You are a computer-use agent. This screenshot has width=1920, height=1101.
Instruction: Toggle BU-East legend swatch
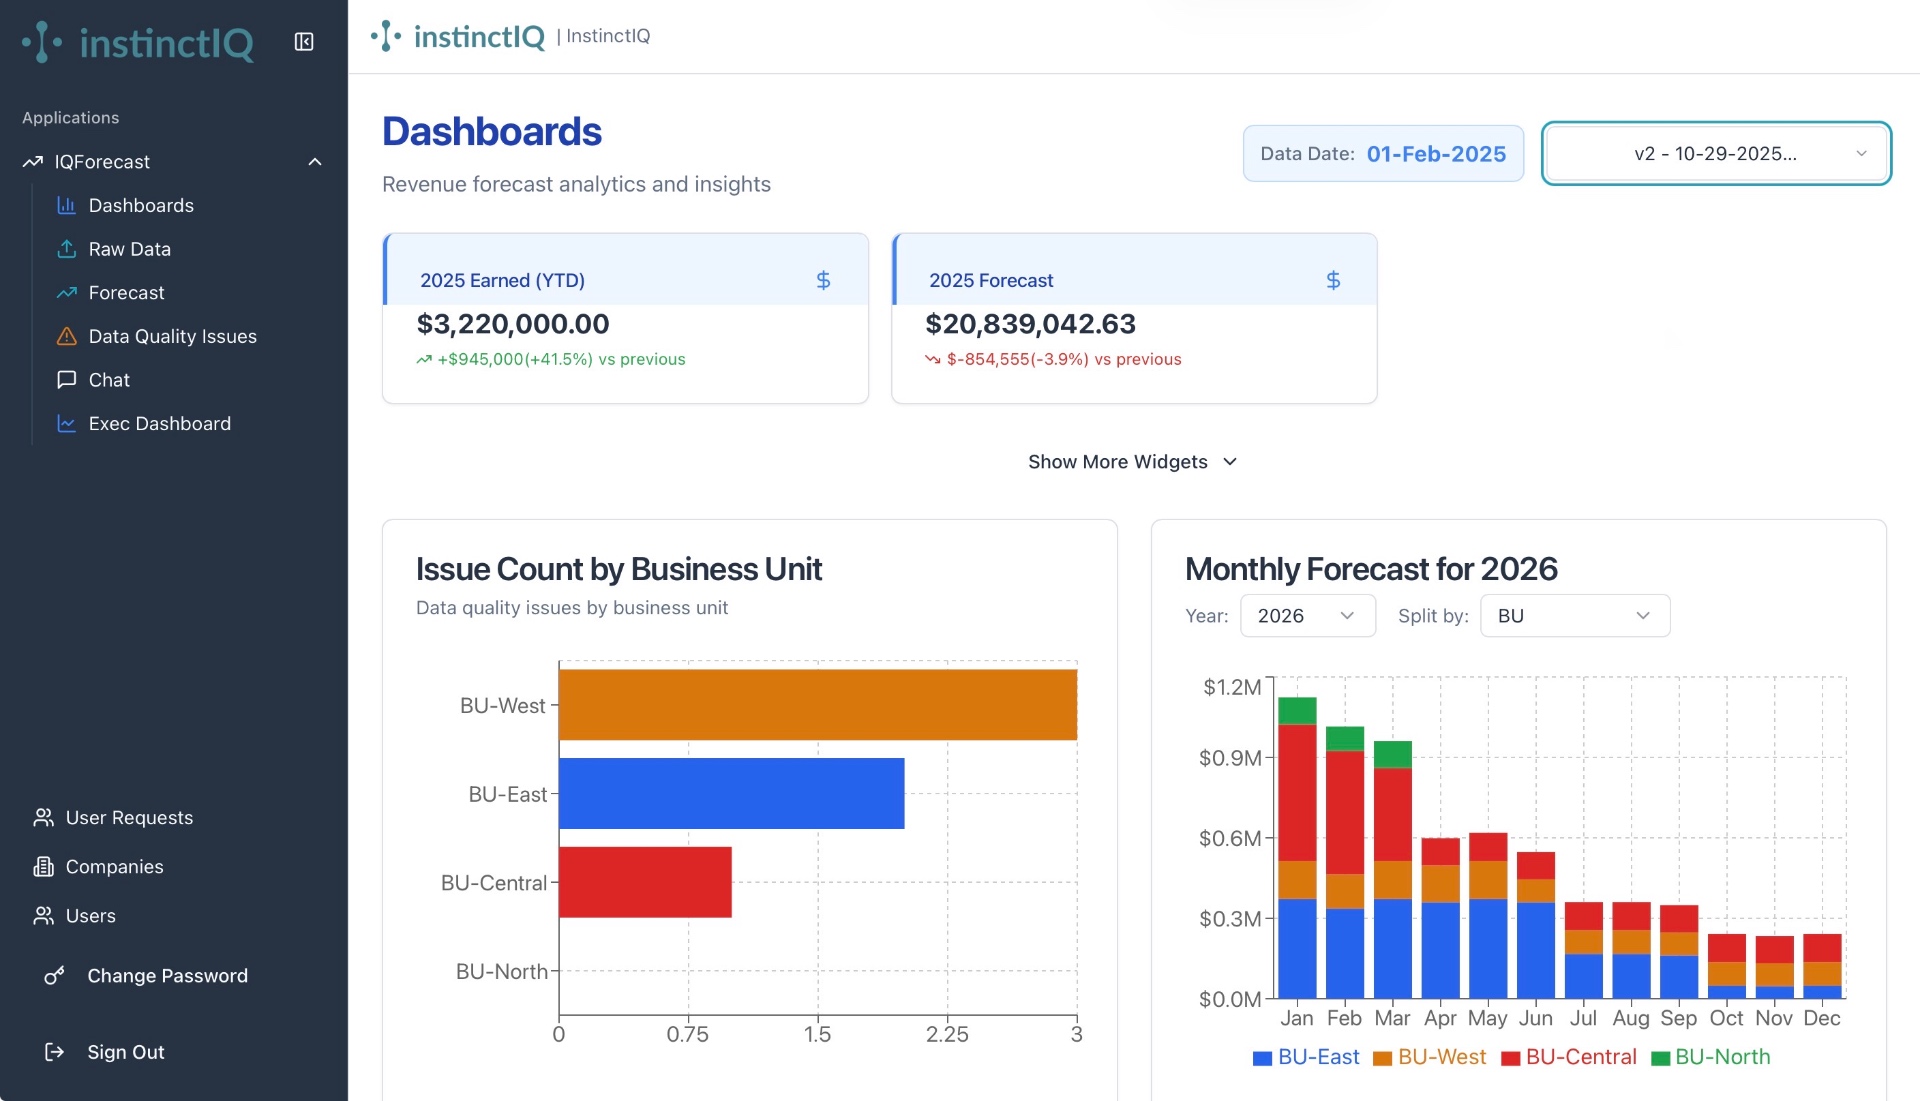click(x=1262, y=1059)
